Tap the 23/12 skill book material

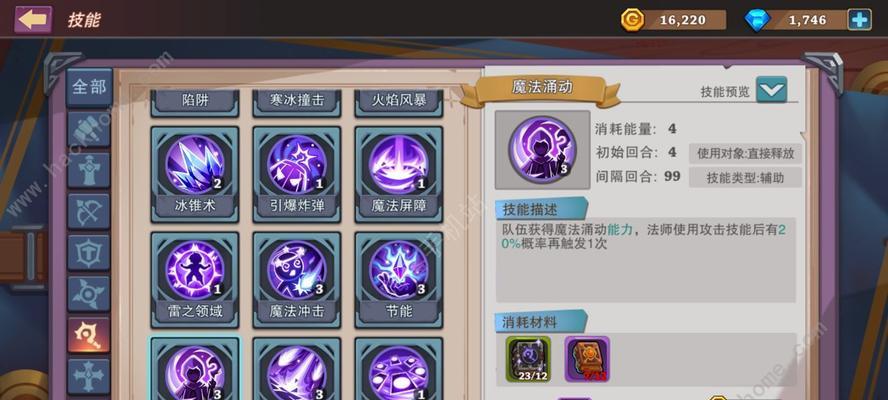528,359
